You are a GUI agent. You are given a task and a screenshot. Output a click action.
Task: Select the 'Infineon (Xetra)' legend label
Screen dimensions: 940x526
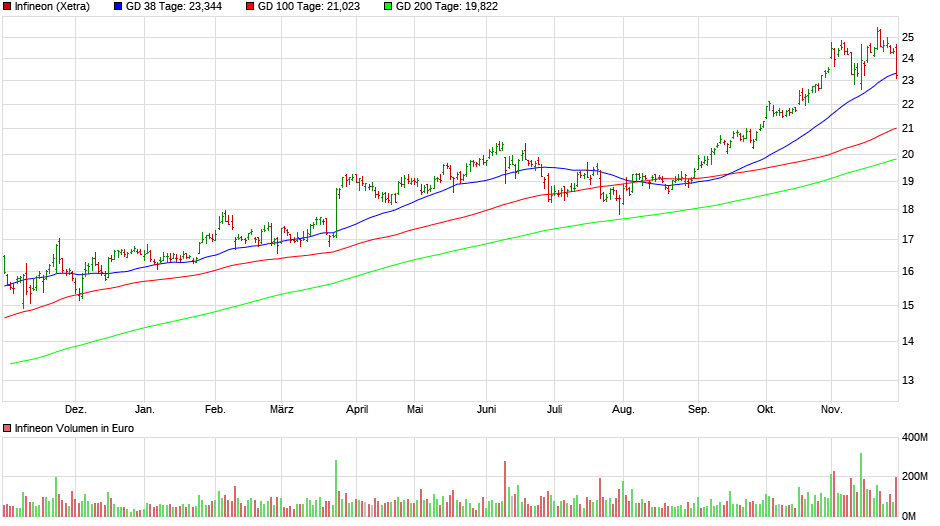[x=52, y=7]
